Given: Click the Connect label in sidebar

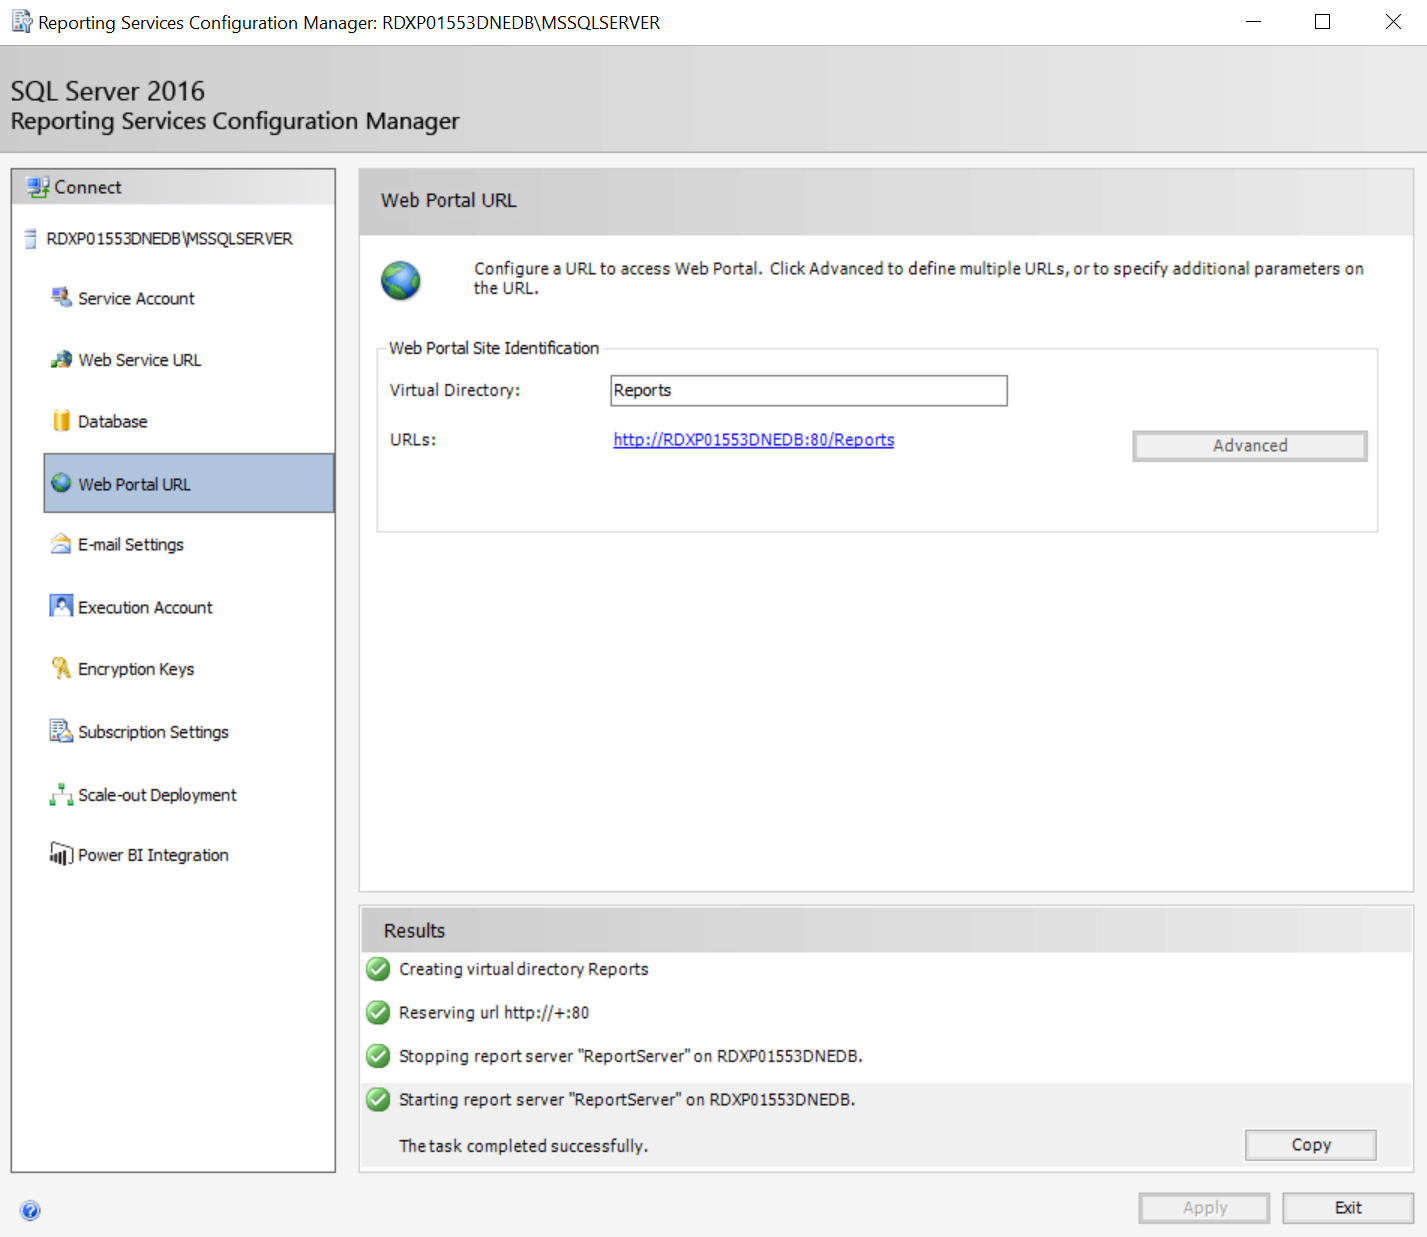Looking at the screenshot, I should click(88, 187).
